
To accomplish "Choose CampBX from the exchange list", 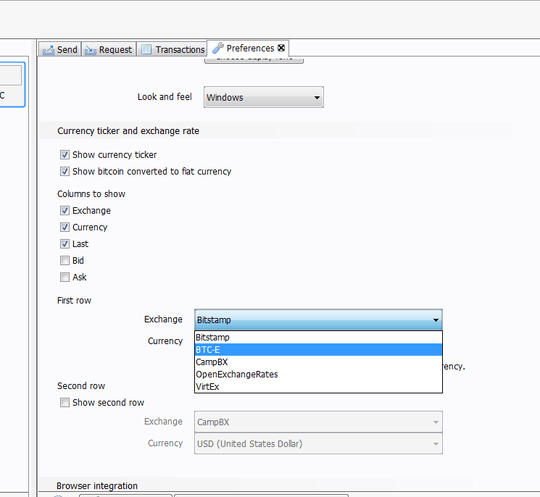I will pos(318,362).
